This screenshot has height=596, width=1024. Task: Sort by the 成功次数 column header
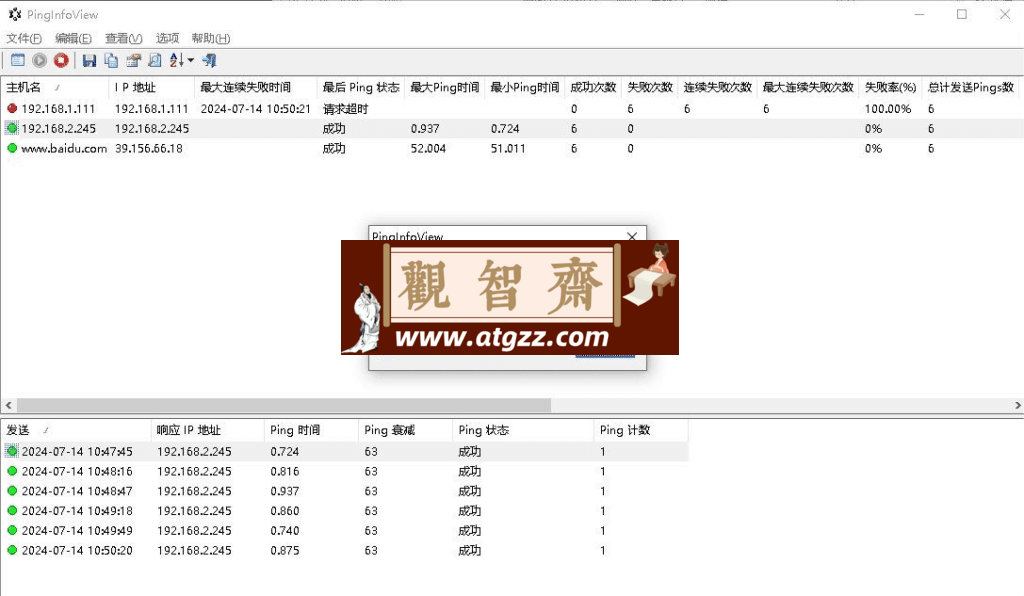click(x=593, y=87)
